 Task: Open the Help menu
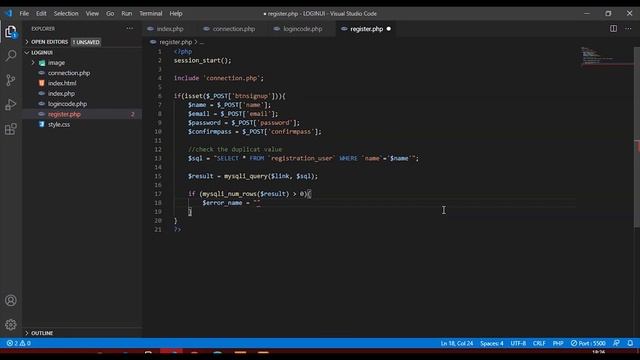tap(176, 13)
